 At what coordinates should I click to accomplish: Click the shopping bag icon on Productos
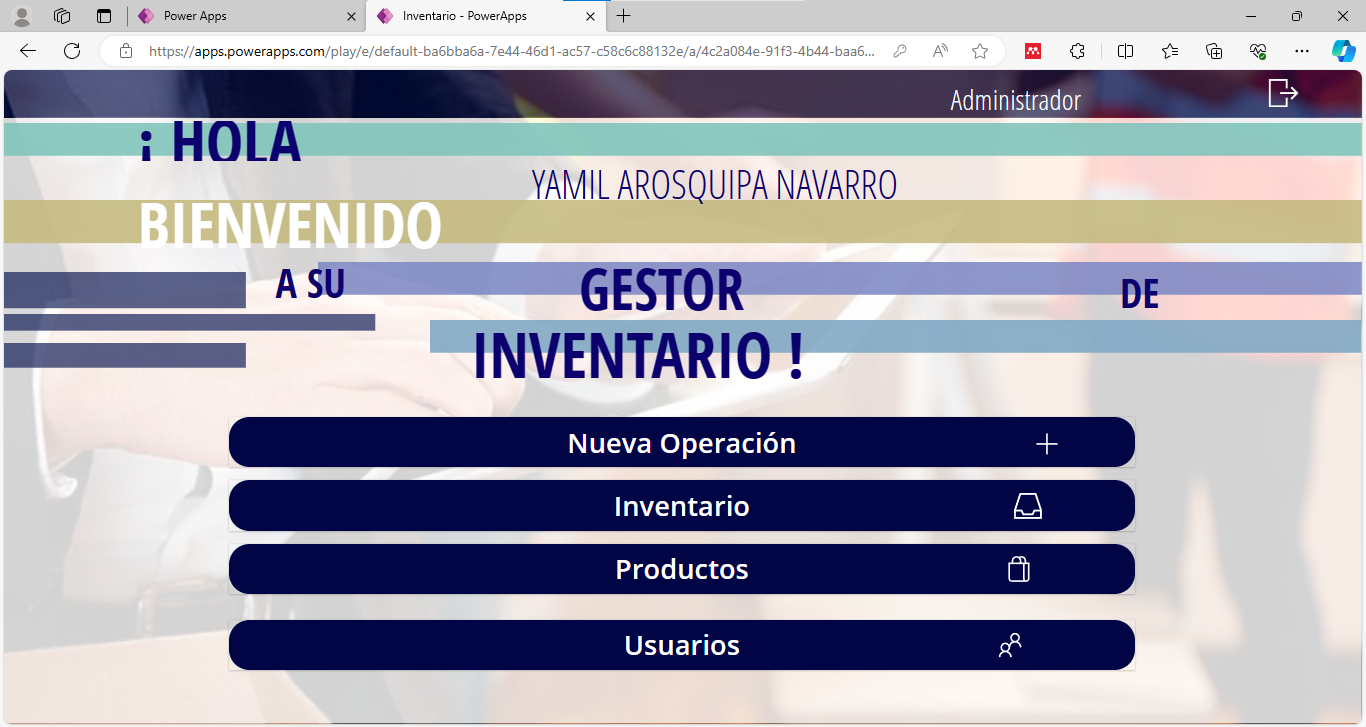(1018, 569)
